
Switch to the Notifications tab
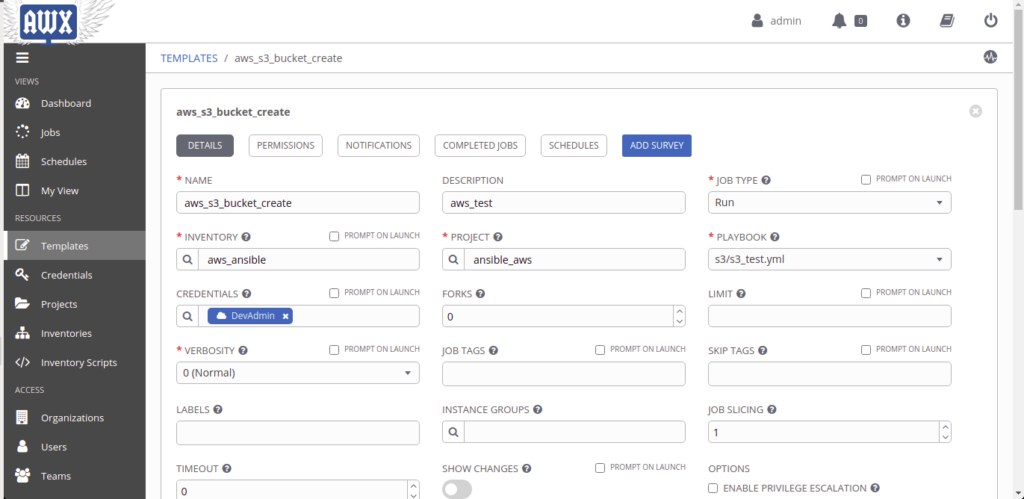tap(379, 146)
